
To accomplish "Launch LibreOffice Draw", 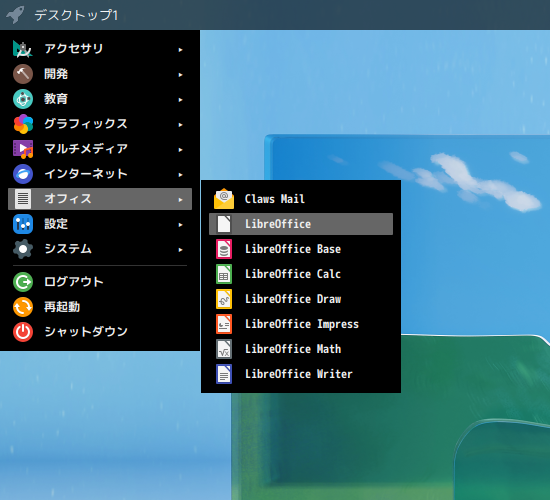I will click(x=301, y=299).
